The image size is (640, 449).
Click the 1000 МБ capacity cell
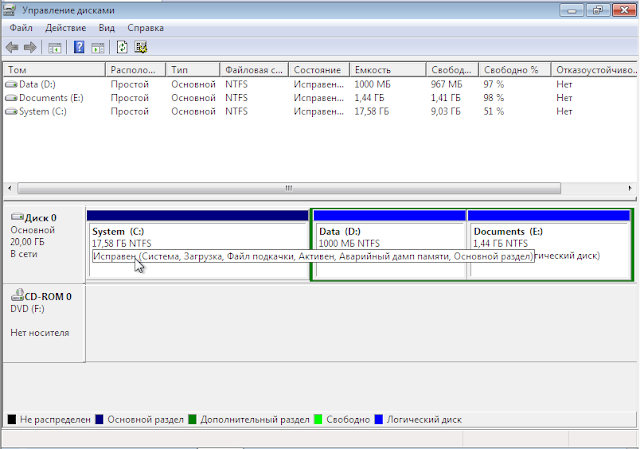pos(372,84)
